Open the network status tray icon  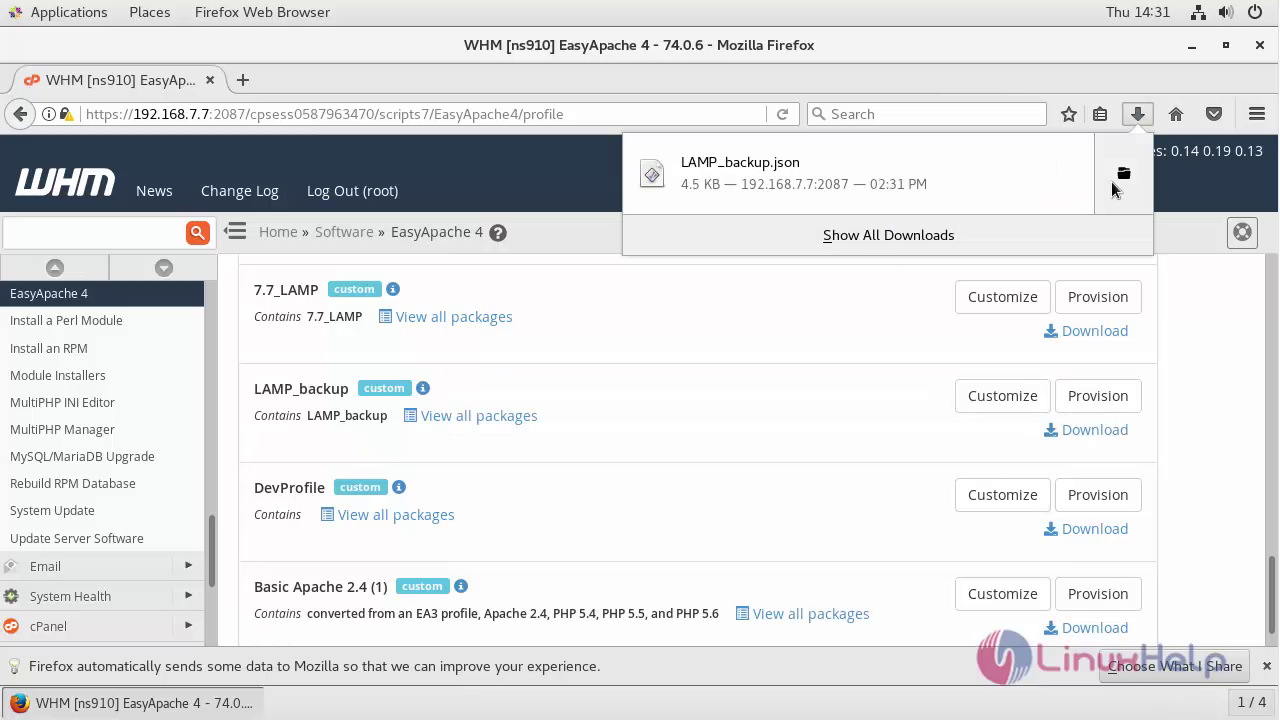1199,12
